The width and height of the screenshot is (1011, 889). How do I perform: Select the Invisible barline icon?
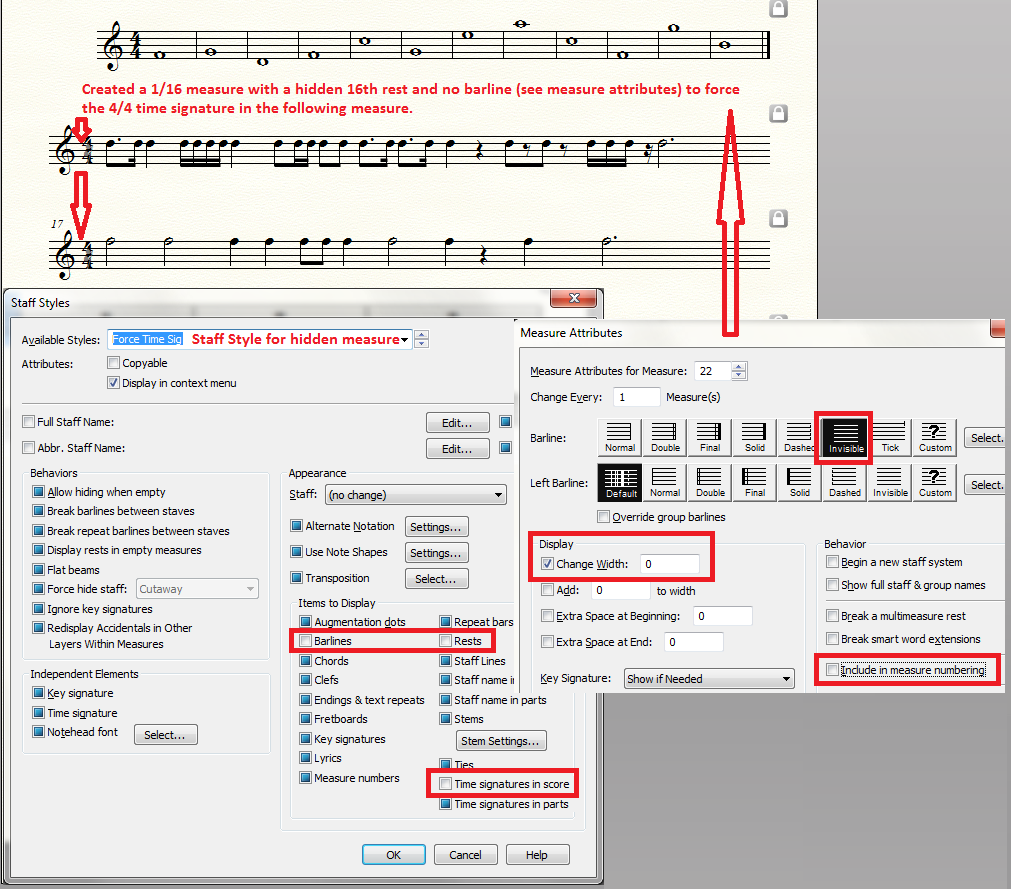[x=845, y=437]
